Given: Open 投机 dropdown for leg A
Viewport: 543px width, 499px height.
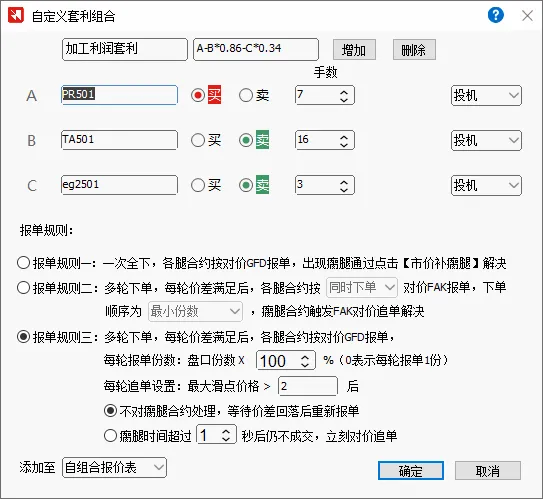Looking at the screenshot, I should [486, 95].
